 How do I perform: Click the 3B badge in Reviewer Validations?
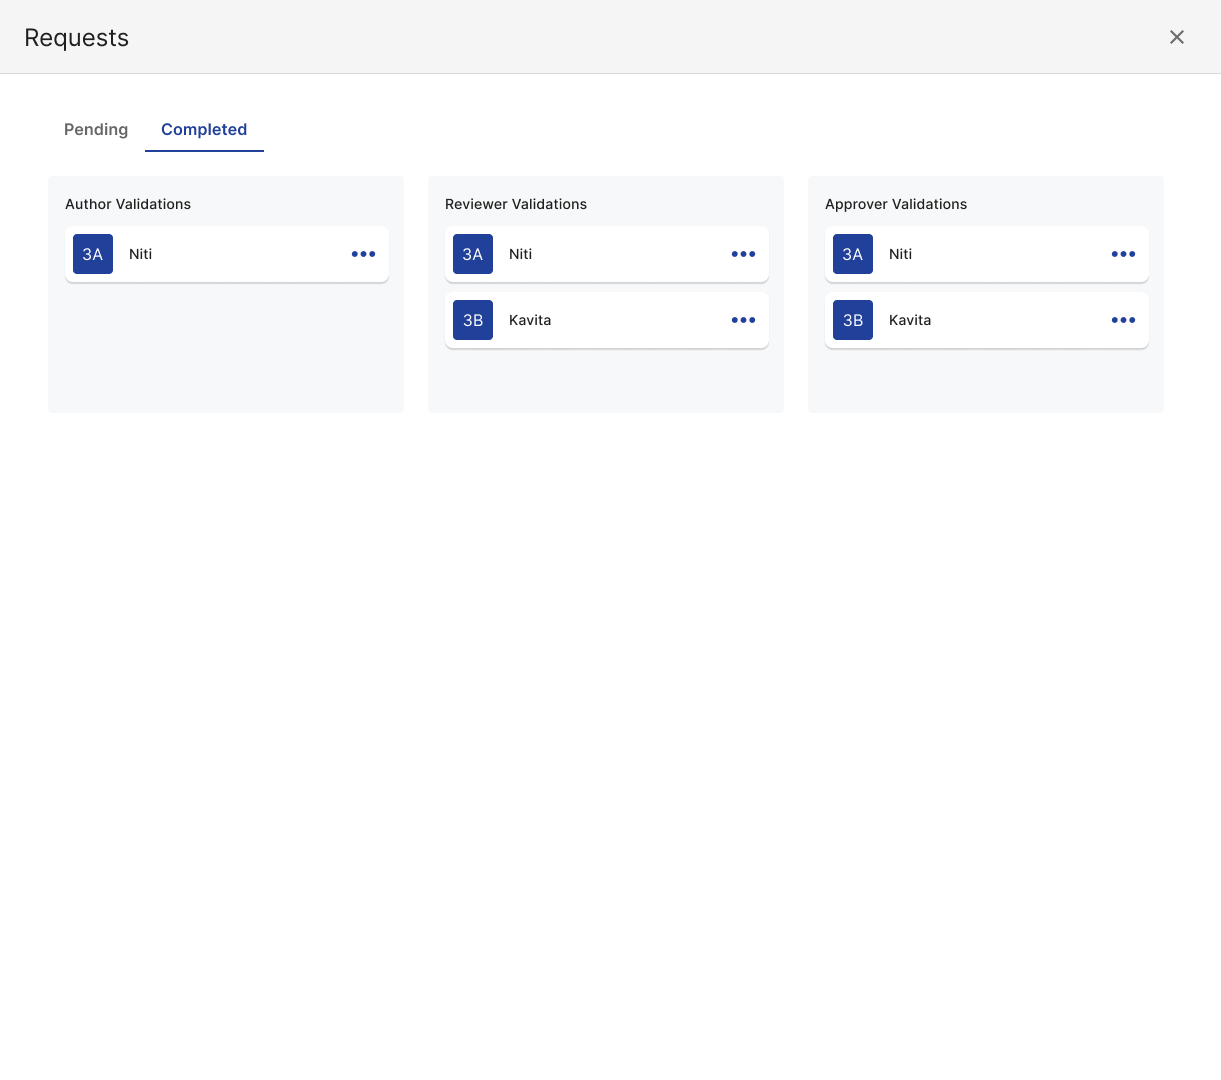coord(473,320)
